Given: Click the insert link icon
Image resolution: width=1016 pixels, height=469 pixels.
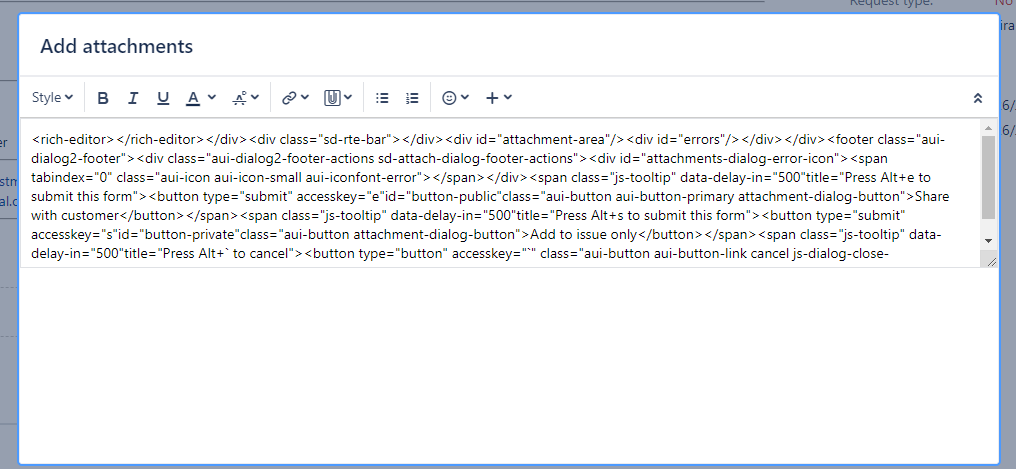Looking at the screenshot, I should coord(289,98).
